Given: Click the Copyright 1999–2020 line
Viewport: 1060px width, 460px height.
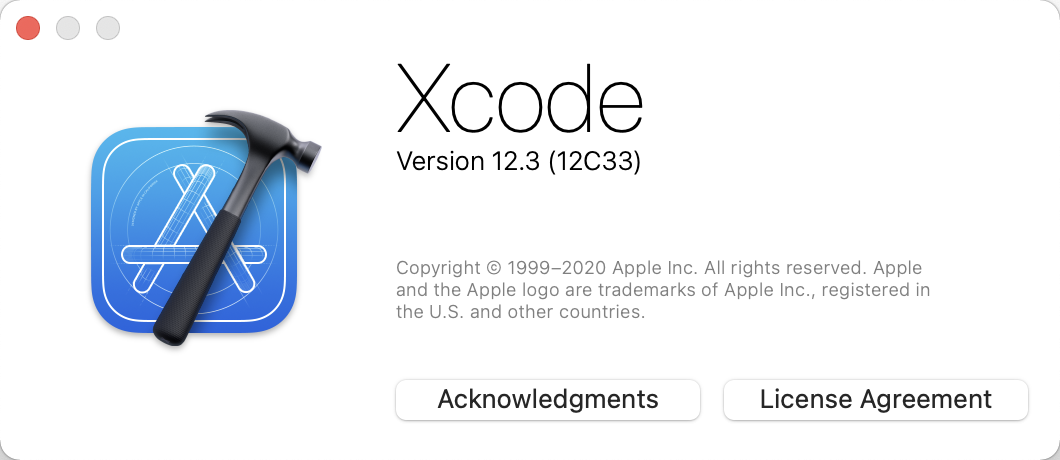Looking at the screenshot, I should click(x=547, y=268).
